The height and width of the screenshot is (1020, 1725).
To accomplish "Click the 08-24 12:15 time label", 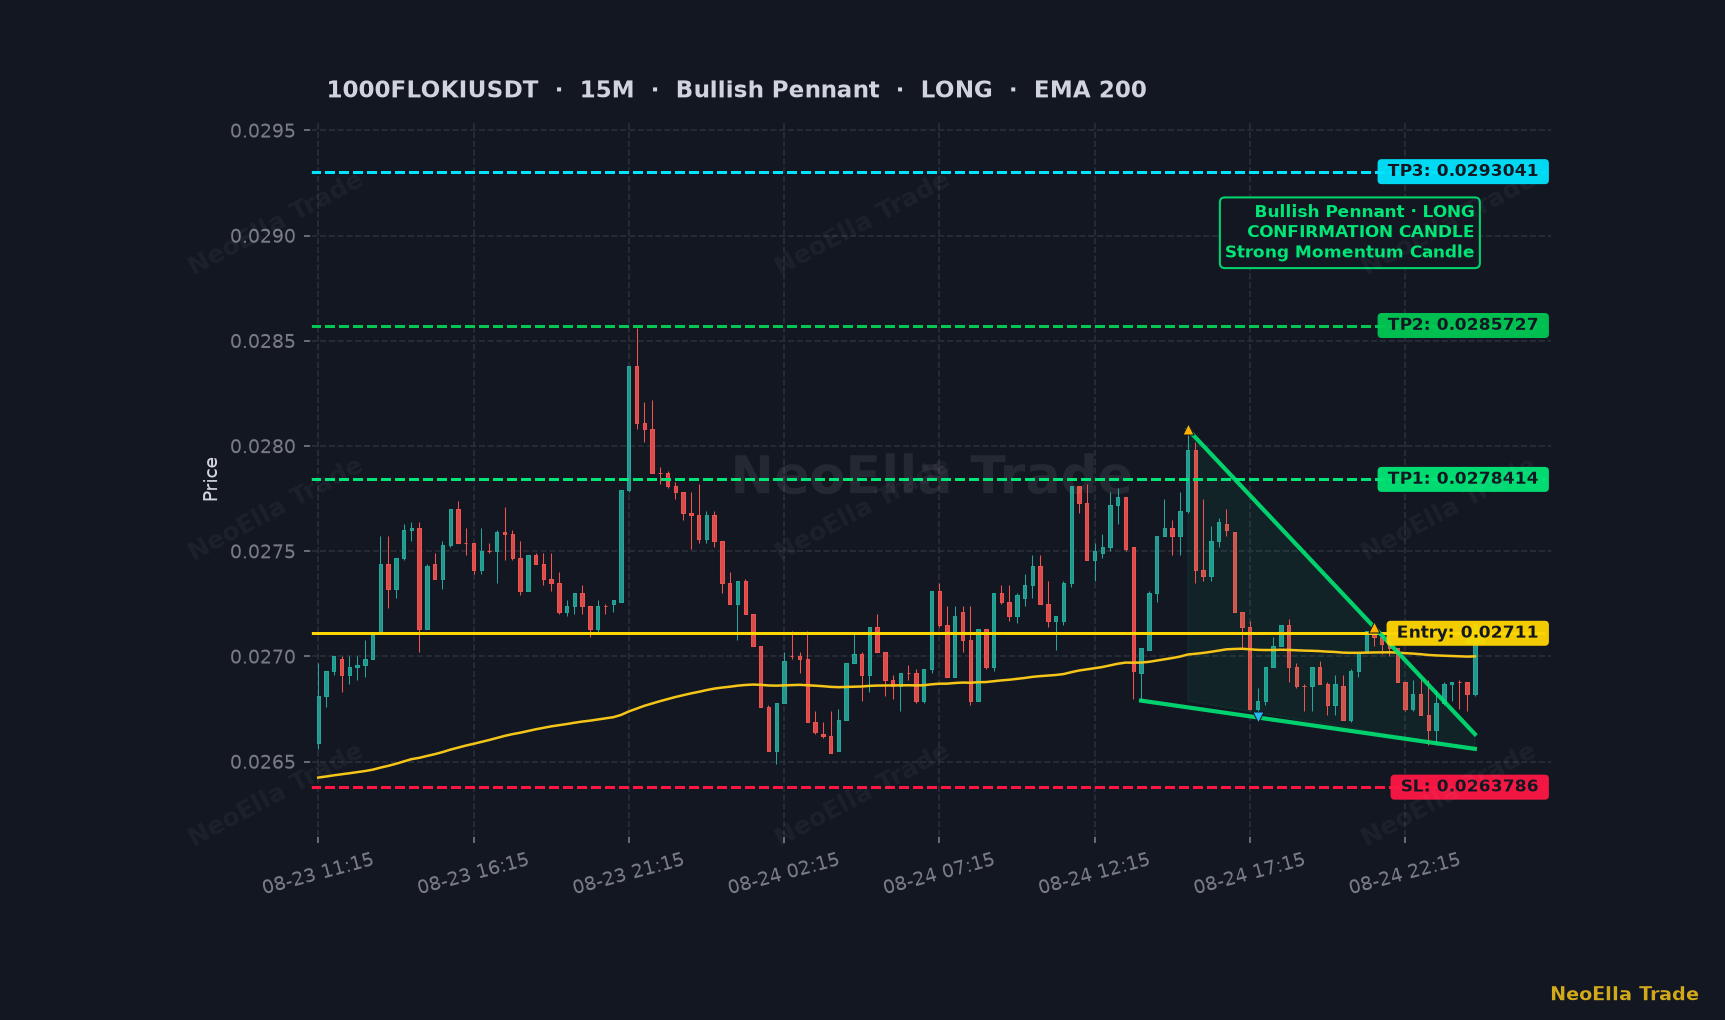I will 1094,873.
